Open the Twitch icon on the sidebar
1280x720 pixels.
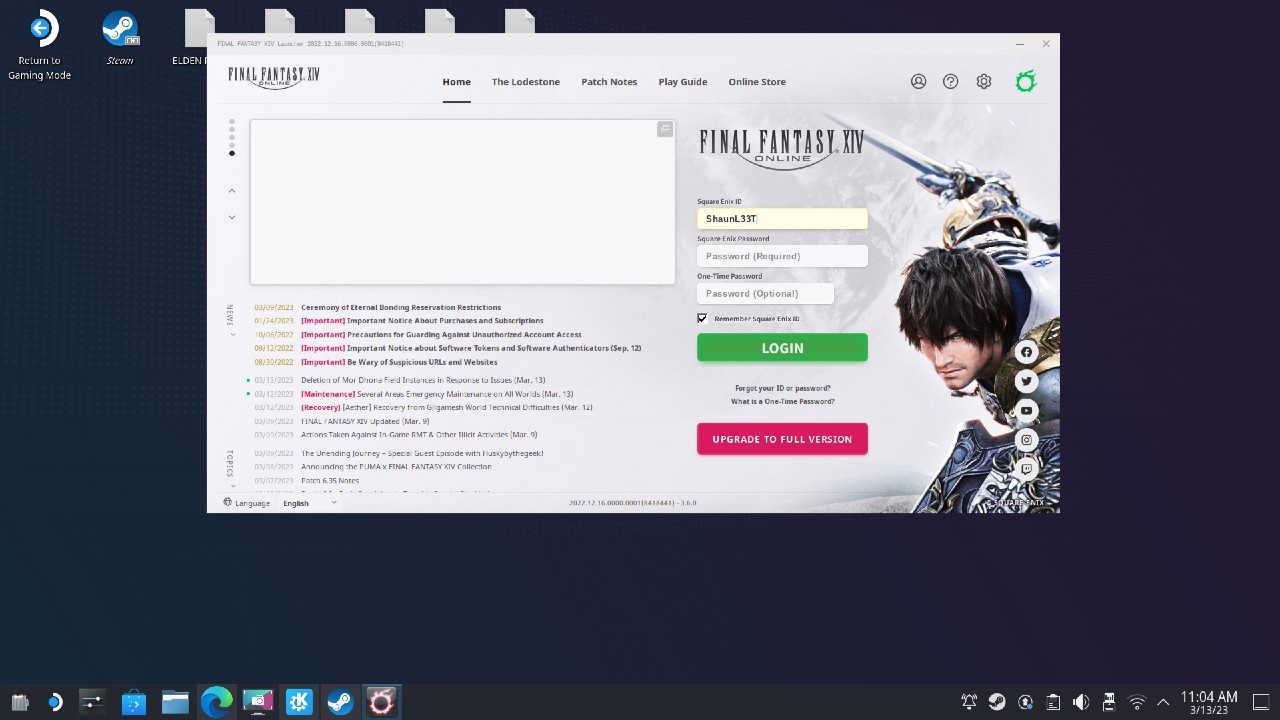1026,468
